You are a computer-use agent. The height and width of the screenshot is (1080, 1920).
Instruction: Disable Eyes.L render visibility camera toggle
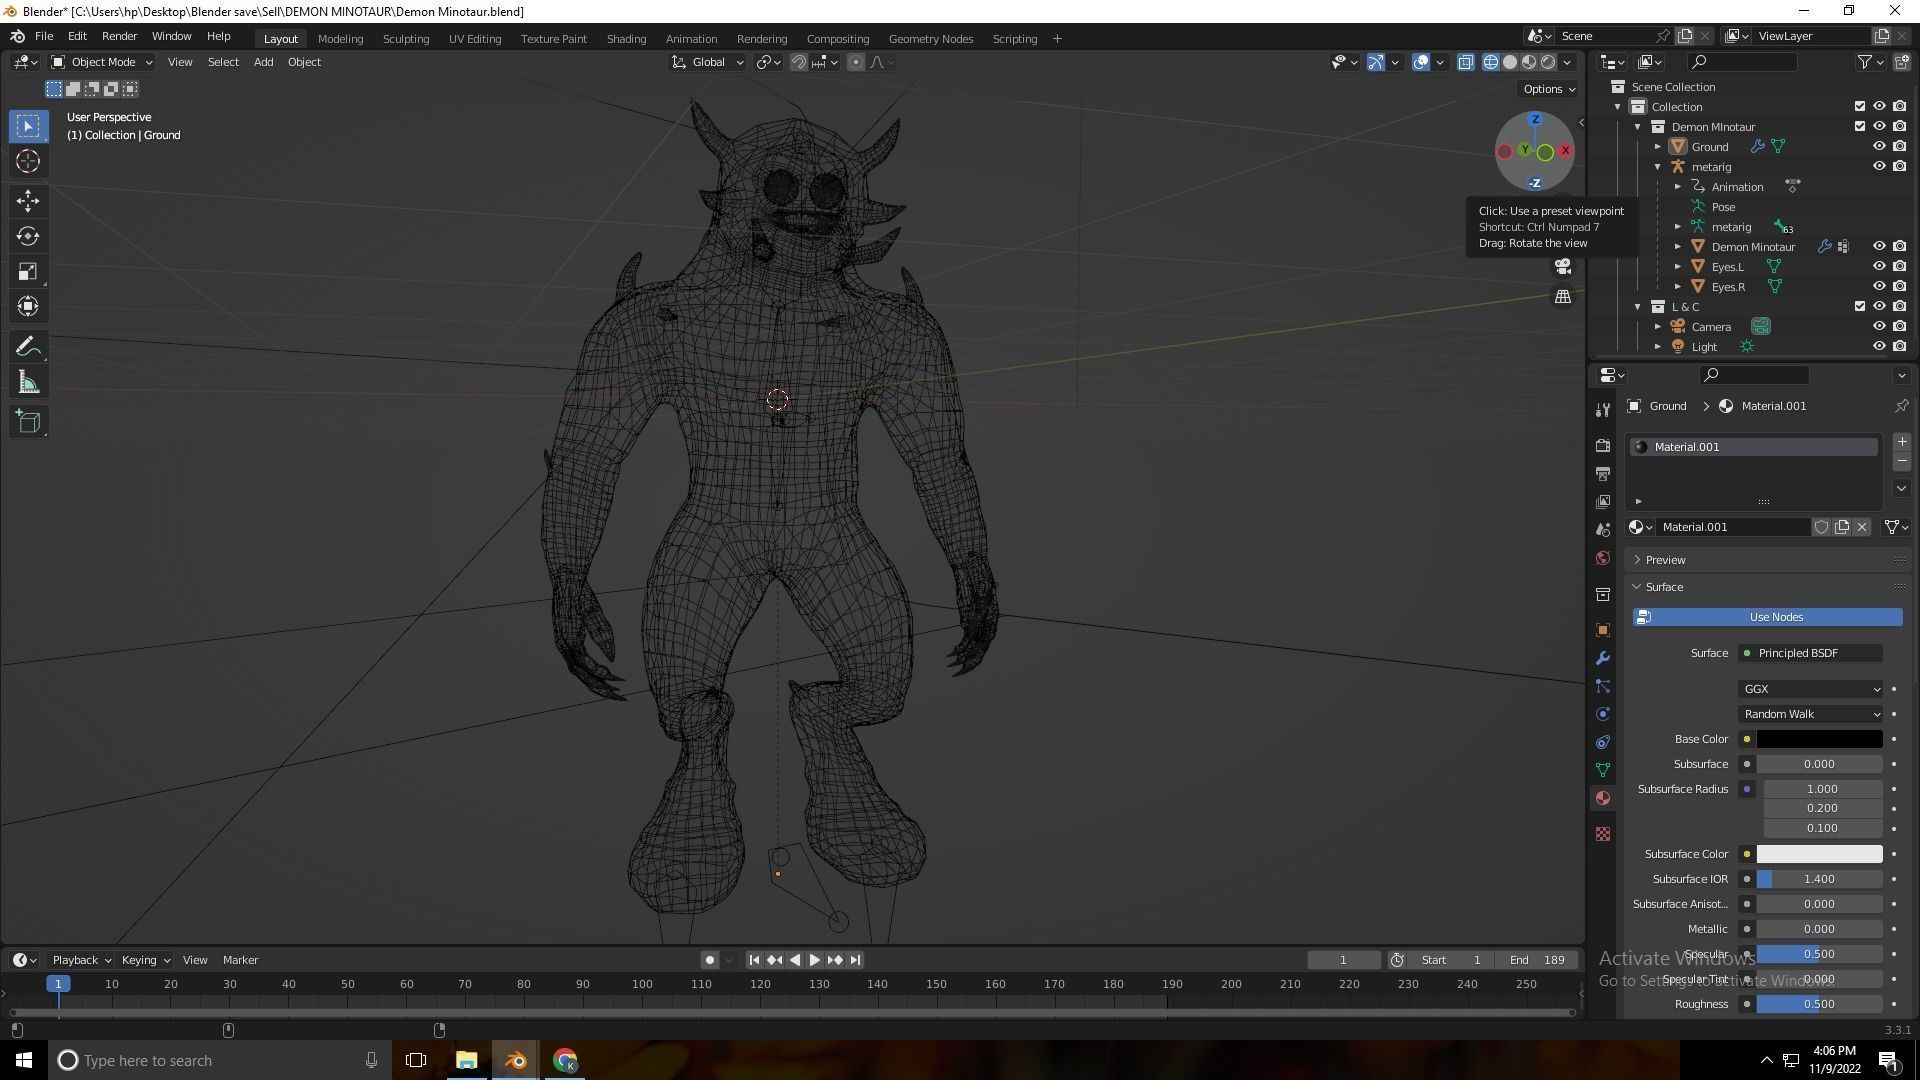1901,266
